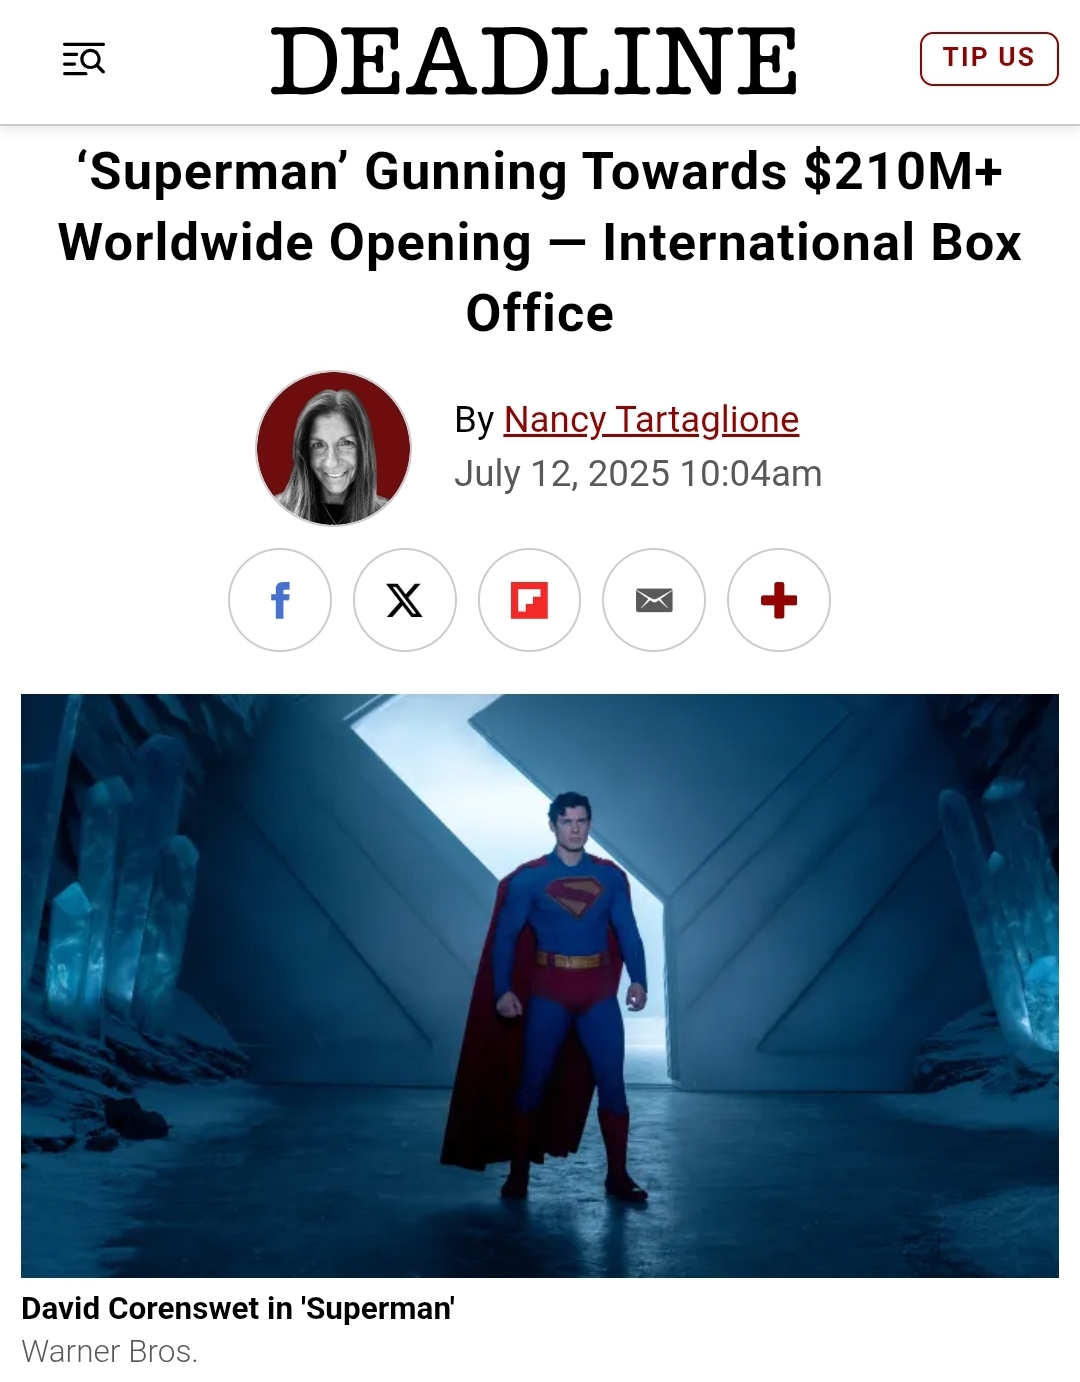
Task: Click the article headline text
Action: click(x=540, y=242)
